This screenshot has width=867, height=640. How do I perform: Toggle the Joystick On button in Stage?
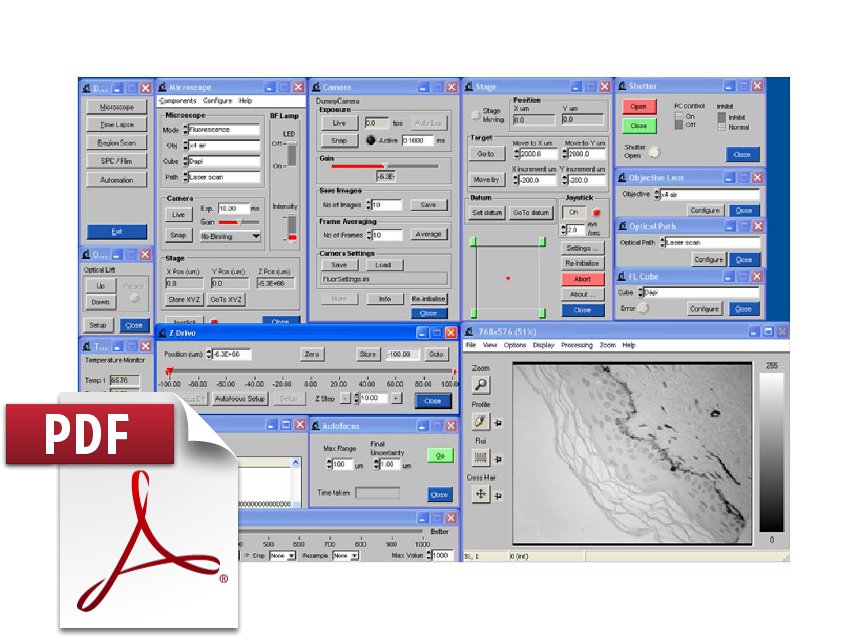tap(574, 212)
